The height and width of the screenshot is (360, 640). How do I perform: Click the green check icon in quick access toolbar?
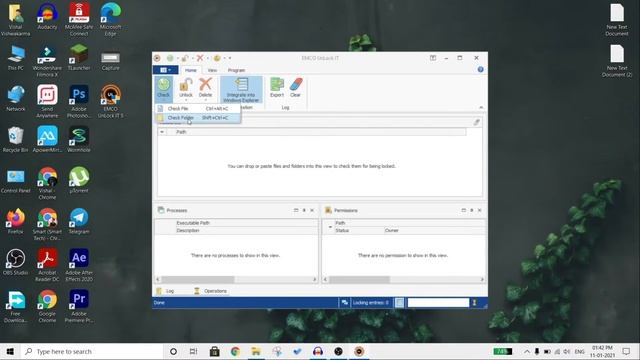click(170, 58)
